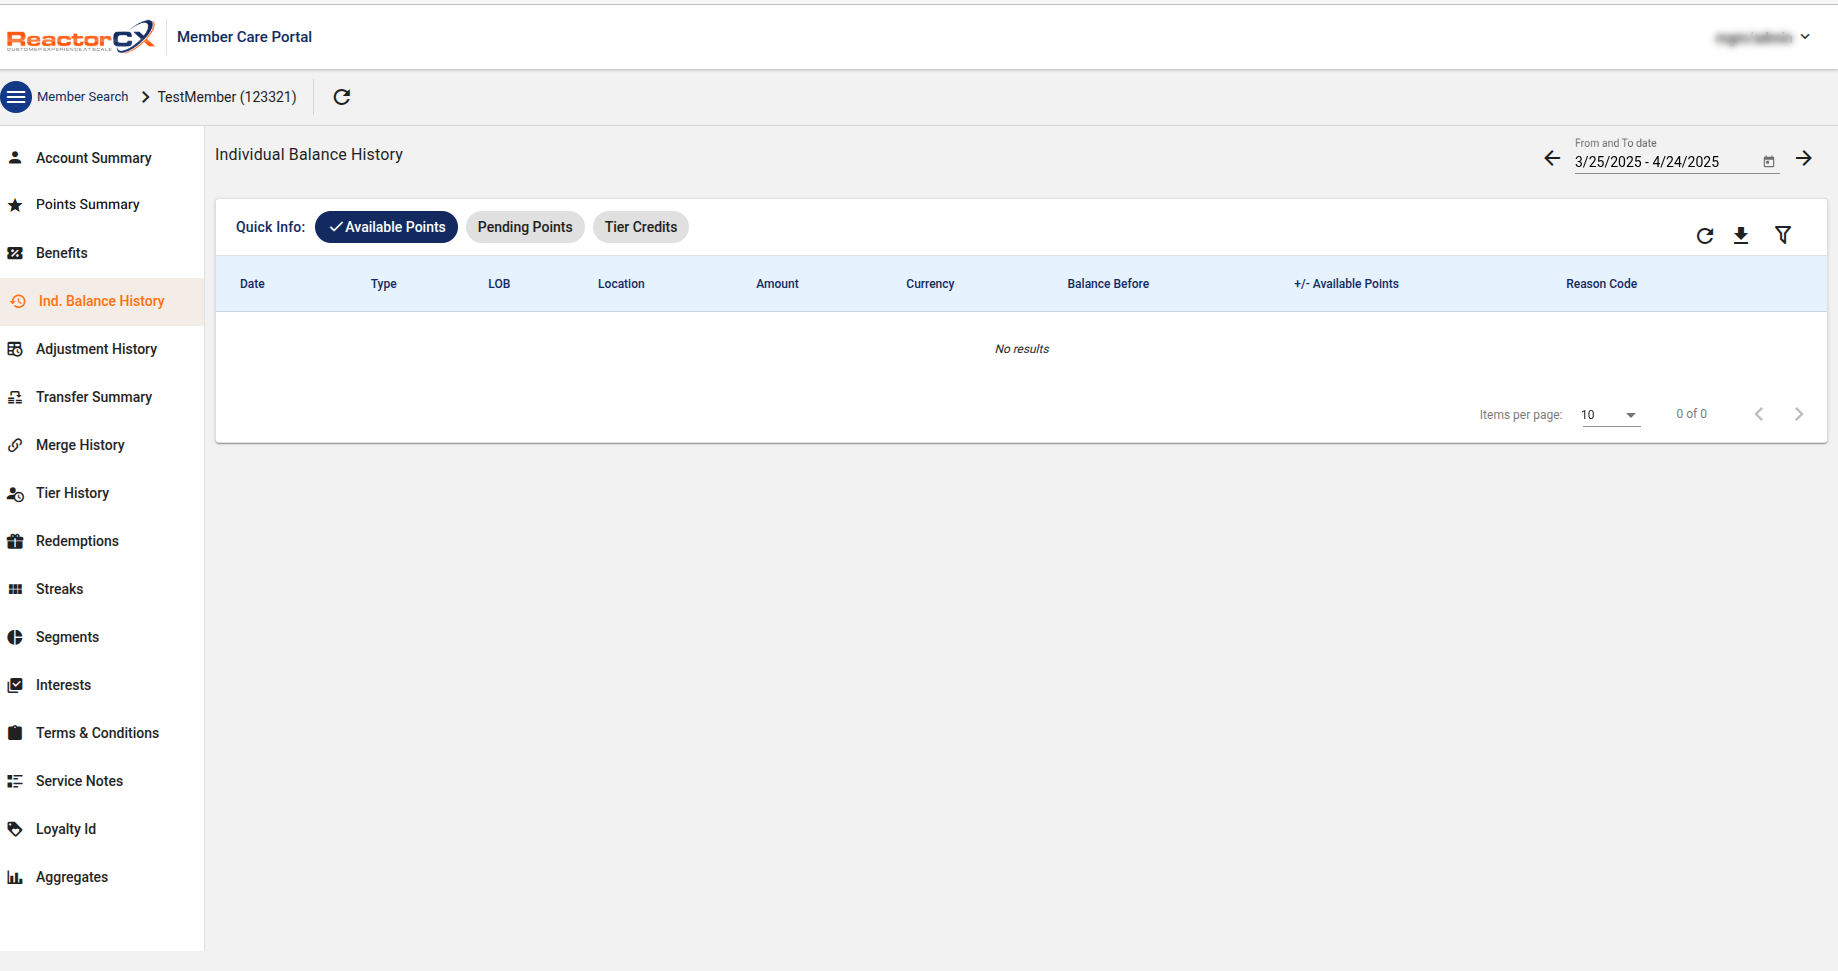The image size is (1838, 971).
Task: Enable the Pending Points chip
Action: 525,227
